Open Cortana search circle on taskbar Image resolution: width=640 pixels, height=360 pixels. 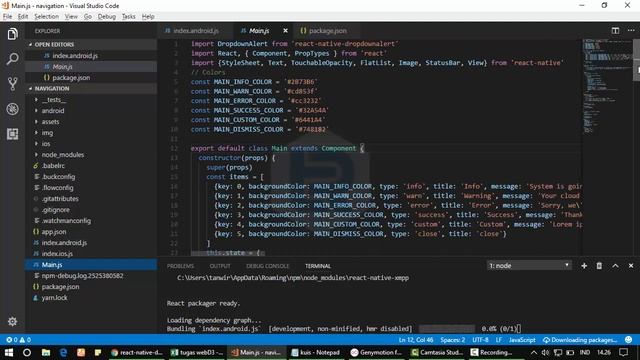pos(27,352)
